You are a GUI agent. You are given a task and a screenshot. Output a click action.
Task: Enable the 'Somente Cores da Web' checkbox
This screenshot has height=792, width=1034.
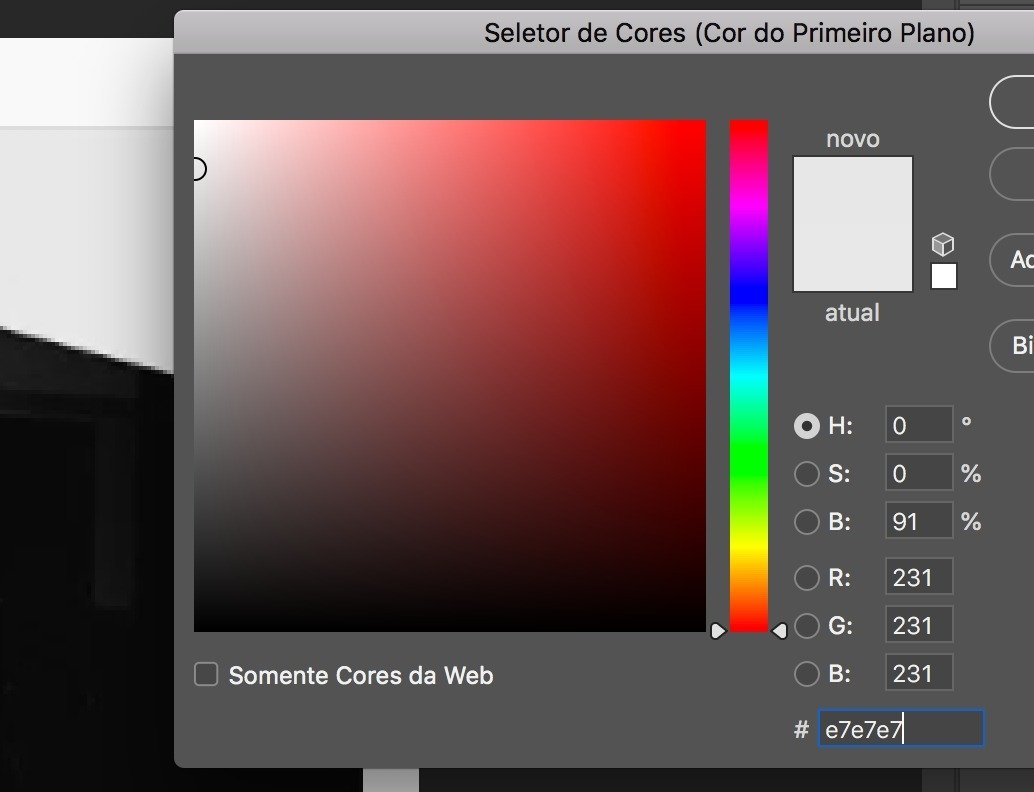pos(205,674)
